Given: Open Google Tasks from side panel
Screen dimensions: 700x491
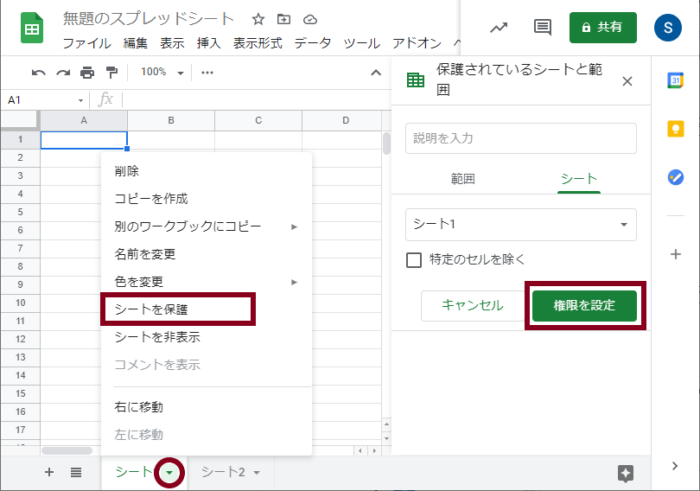Looking at the screenshot, I should 676,177.
